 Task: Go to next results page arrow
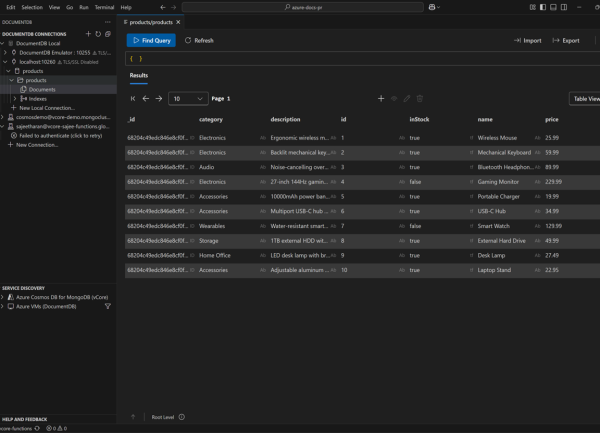159,99
